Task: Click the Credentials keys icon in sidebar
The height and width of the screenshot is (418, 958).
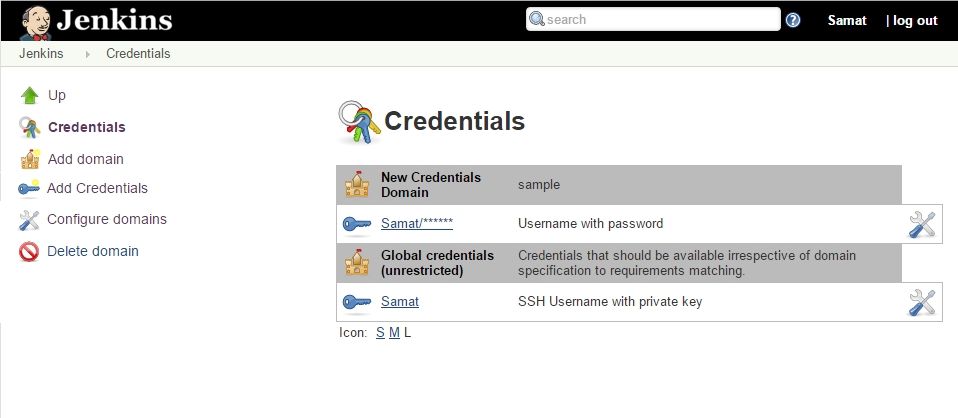Action: (x=29, y=127)
